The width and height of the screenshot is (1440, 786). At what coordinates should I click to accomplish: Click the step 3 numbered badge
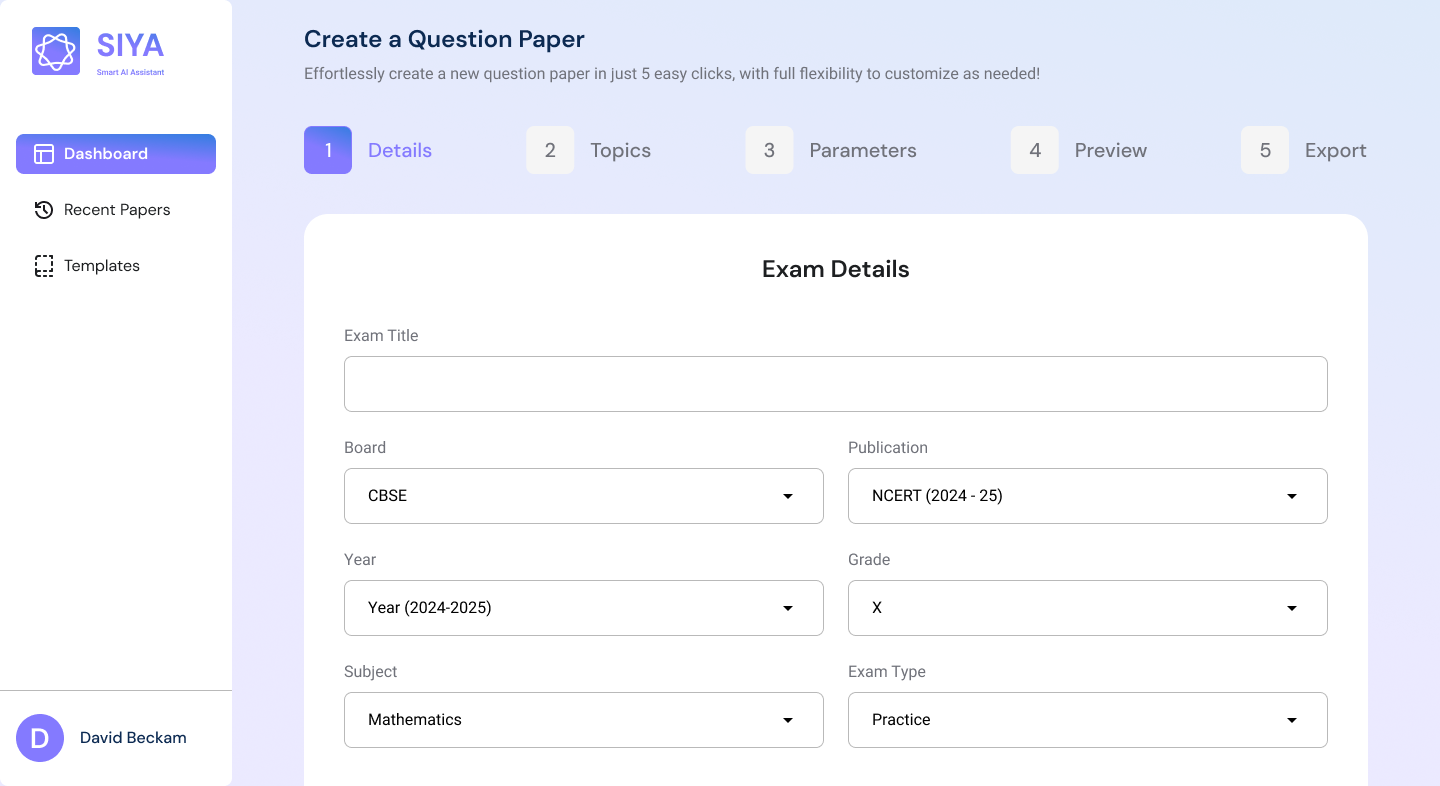coord(769,149)
